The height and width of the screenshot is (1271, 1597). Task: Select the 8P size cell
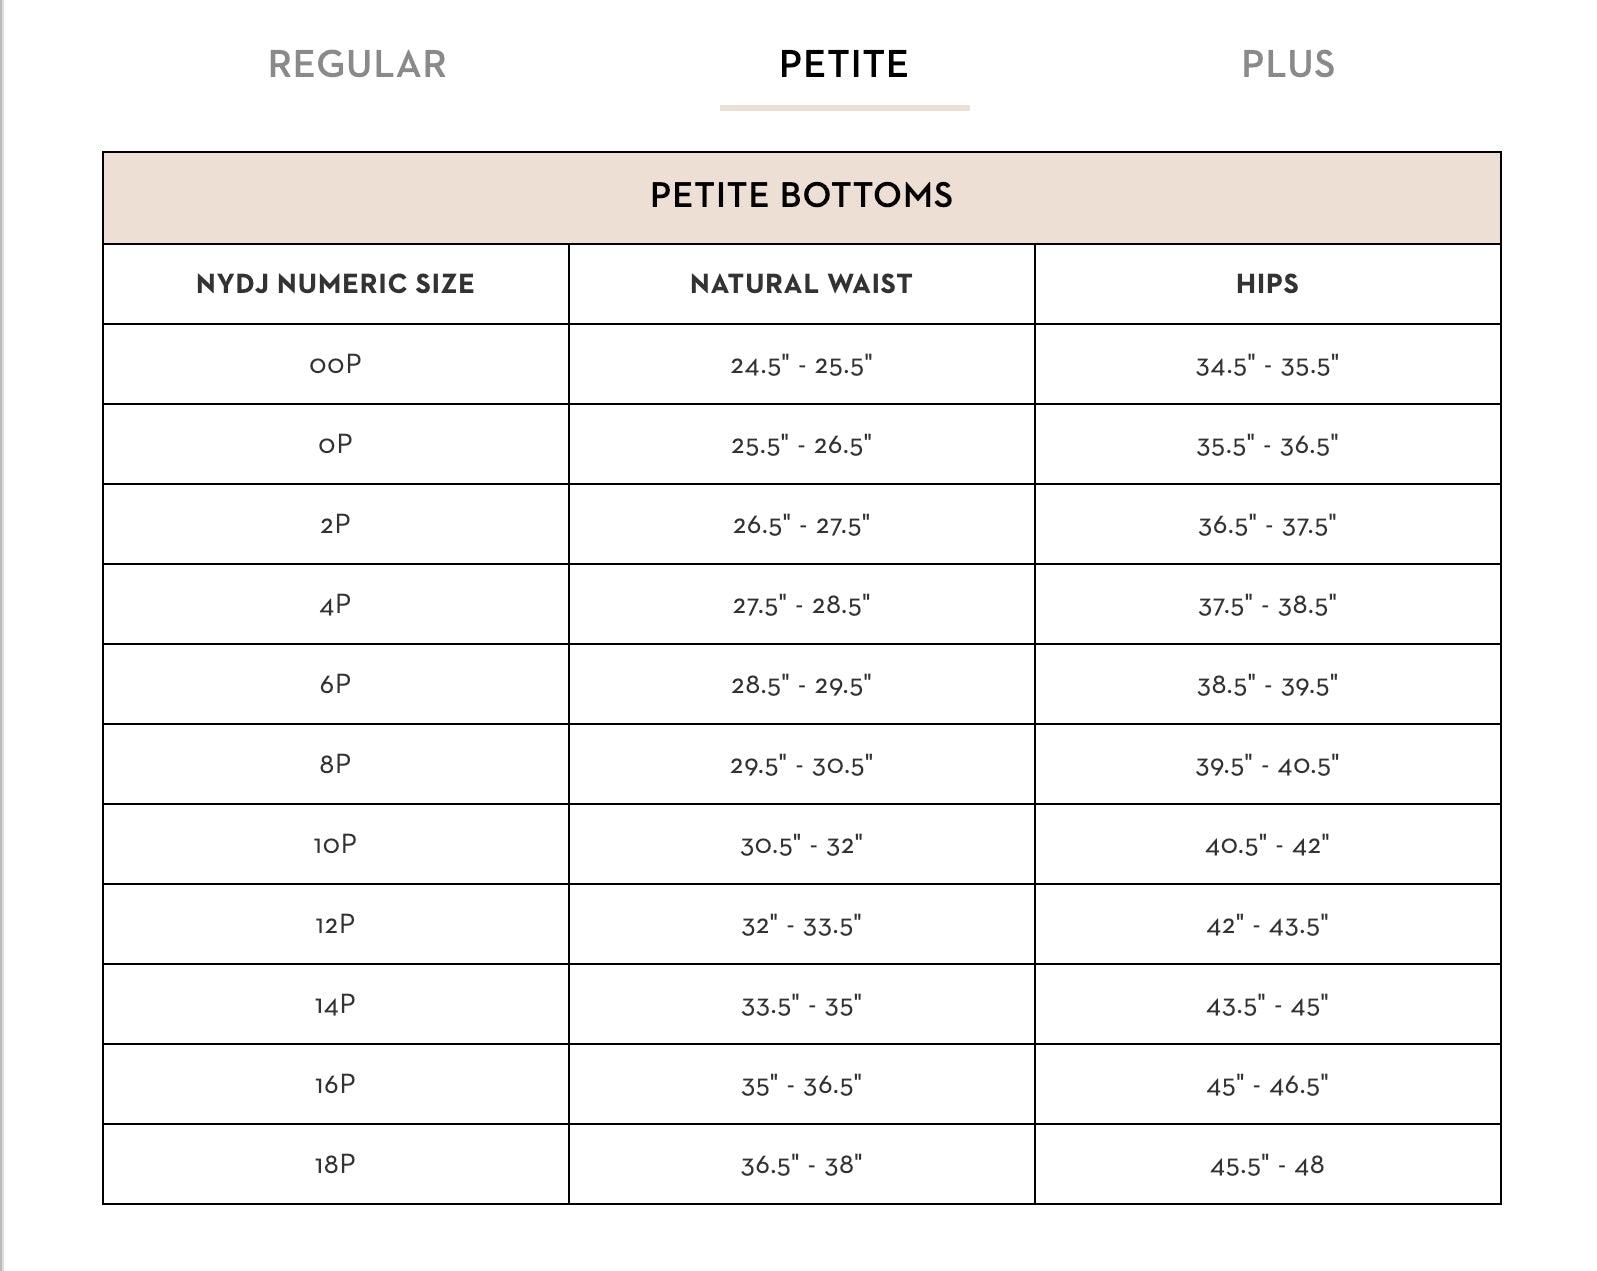click(x=335, y=765)
